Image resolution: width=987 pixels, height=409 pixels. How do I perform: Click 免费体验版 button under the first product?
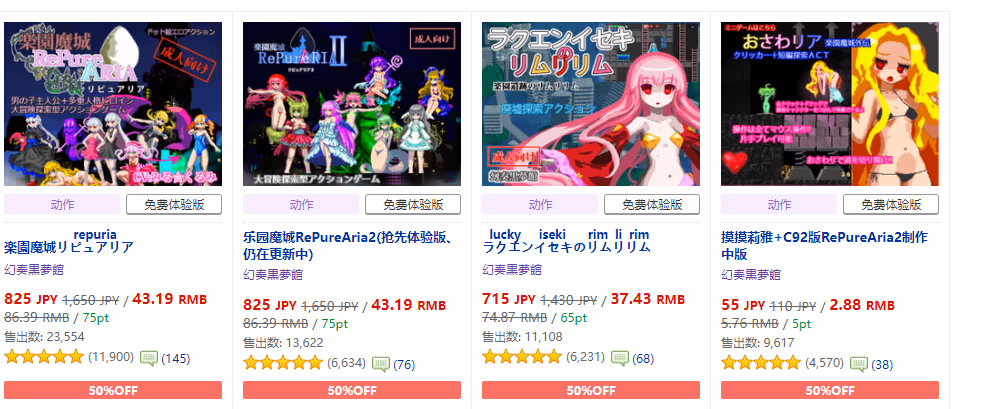point(174,204)
